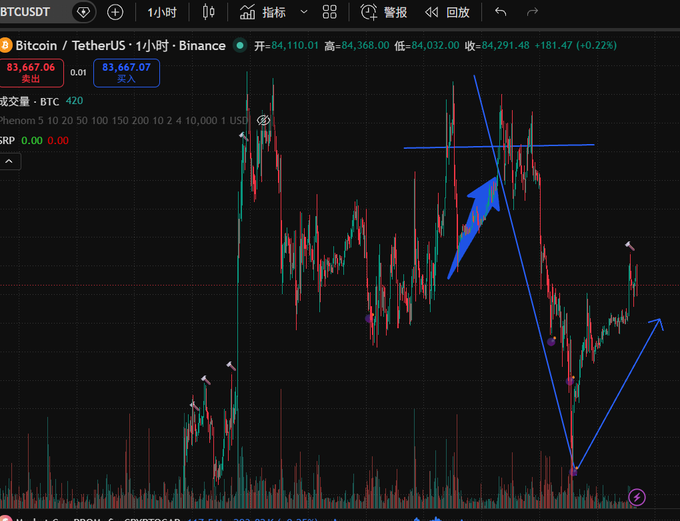Open the 1小时 interval selector
The image size is (680, 521).
pyautogui.click(x=162, y=13)
